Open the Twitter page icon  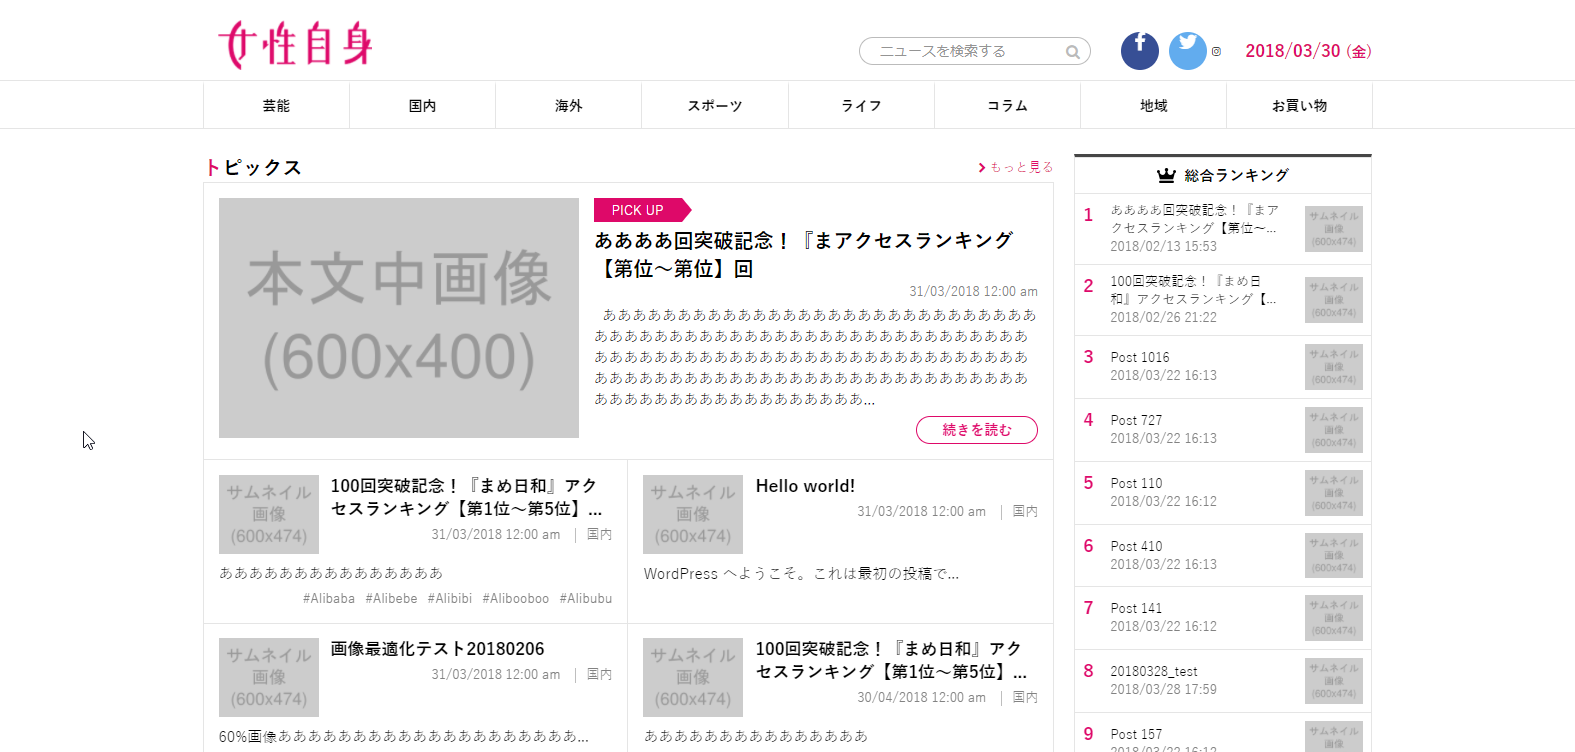pos(1188,51)
